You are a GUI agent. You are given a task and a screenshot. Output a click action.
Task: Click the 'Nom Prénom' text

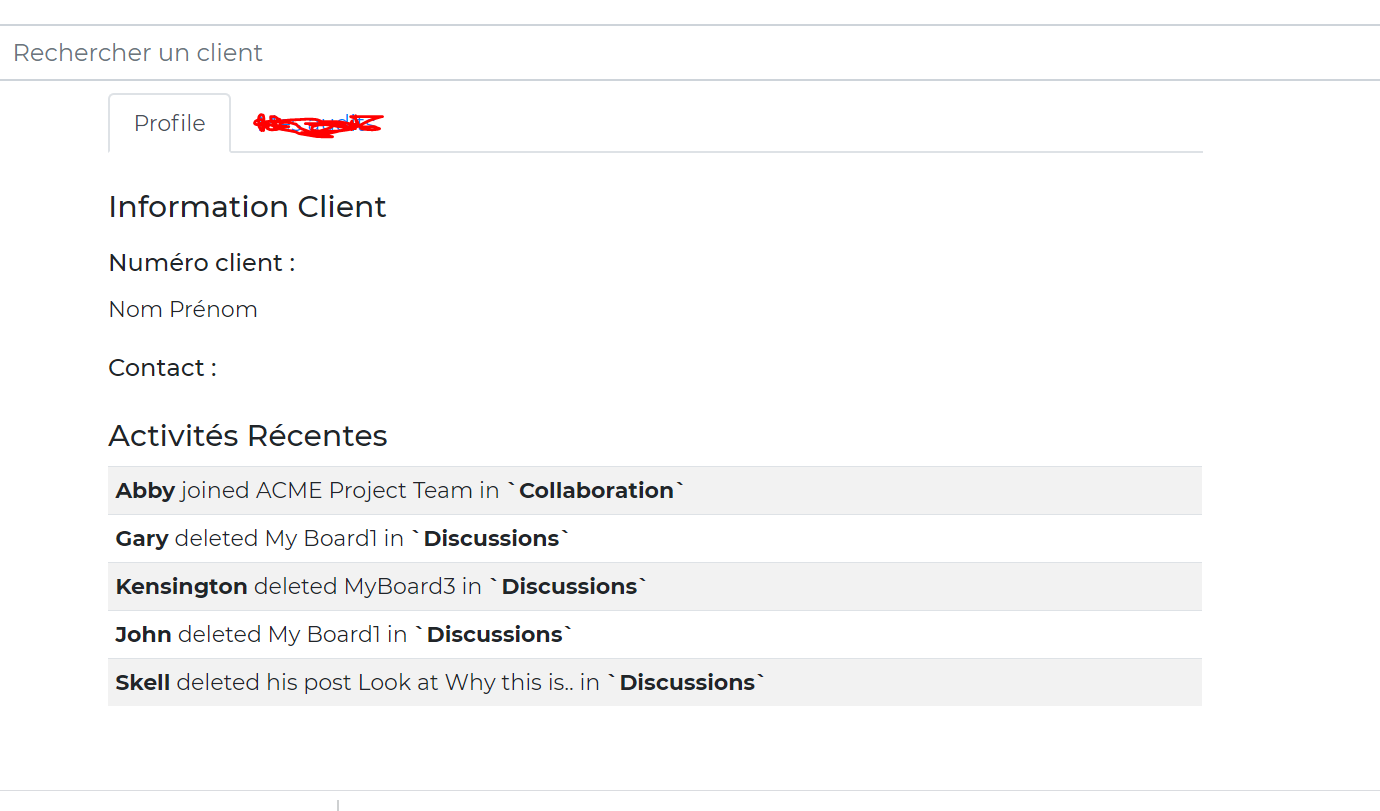coord(183,310)
